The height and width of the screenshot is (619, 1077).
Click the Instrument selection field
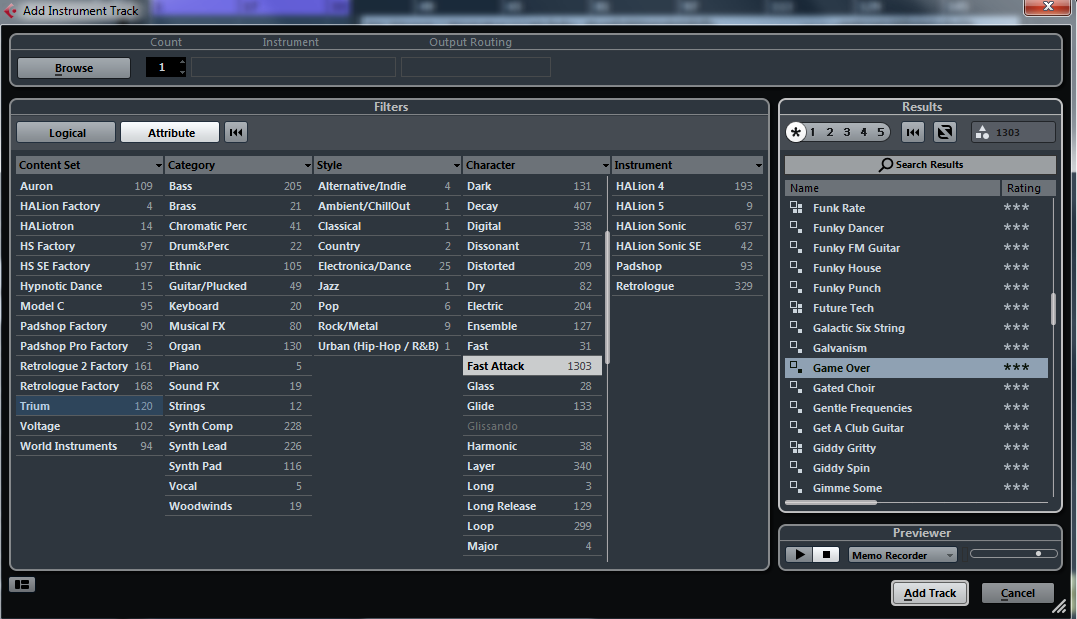click(293, 67)
